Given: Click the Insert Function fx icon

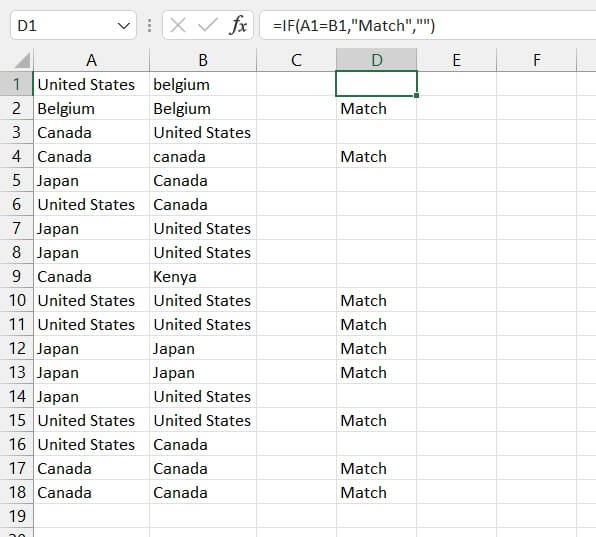Looking at the screenshot, I should coord(238,25).
